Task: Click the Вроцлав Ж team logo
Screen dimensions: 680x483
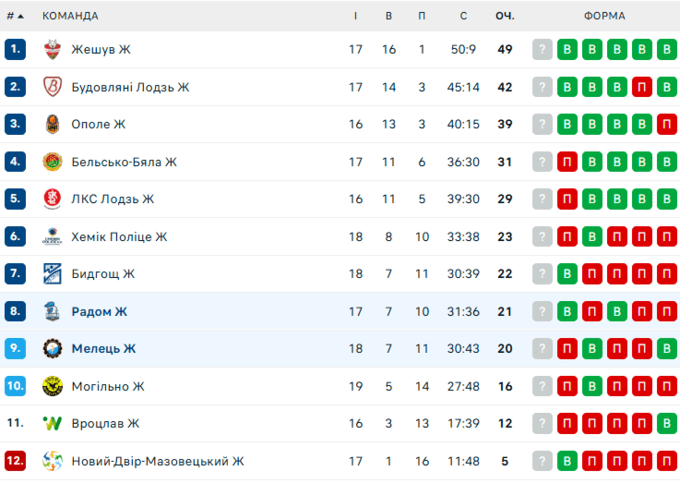Action: (53, 424)
